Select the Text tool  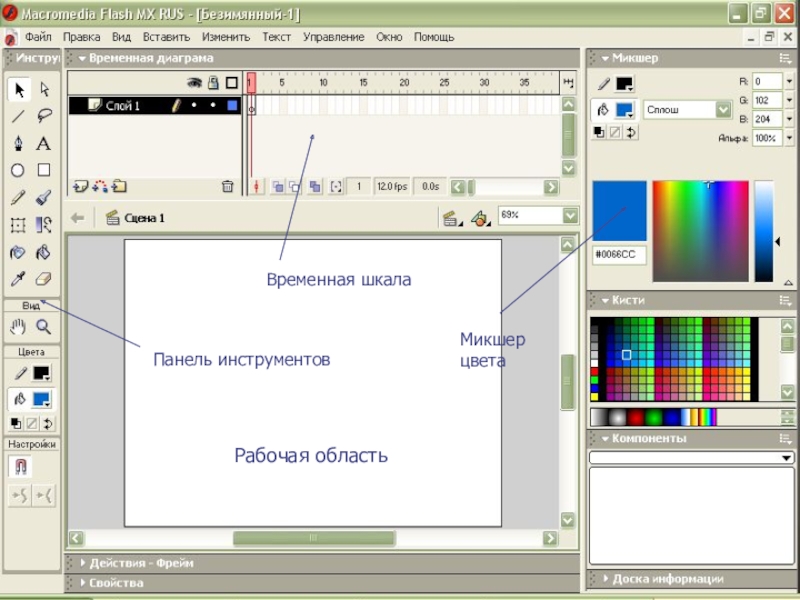click(44, 143)
